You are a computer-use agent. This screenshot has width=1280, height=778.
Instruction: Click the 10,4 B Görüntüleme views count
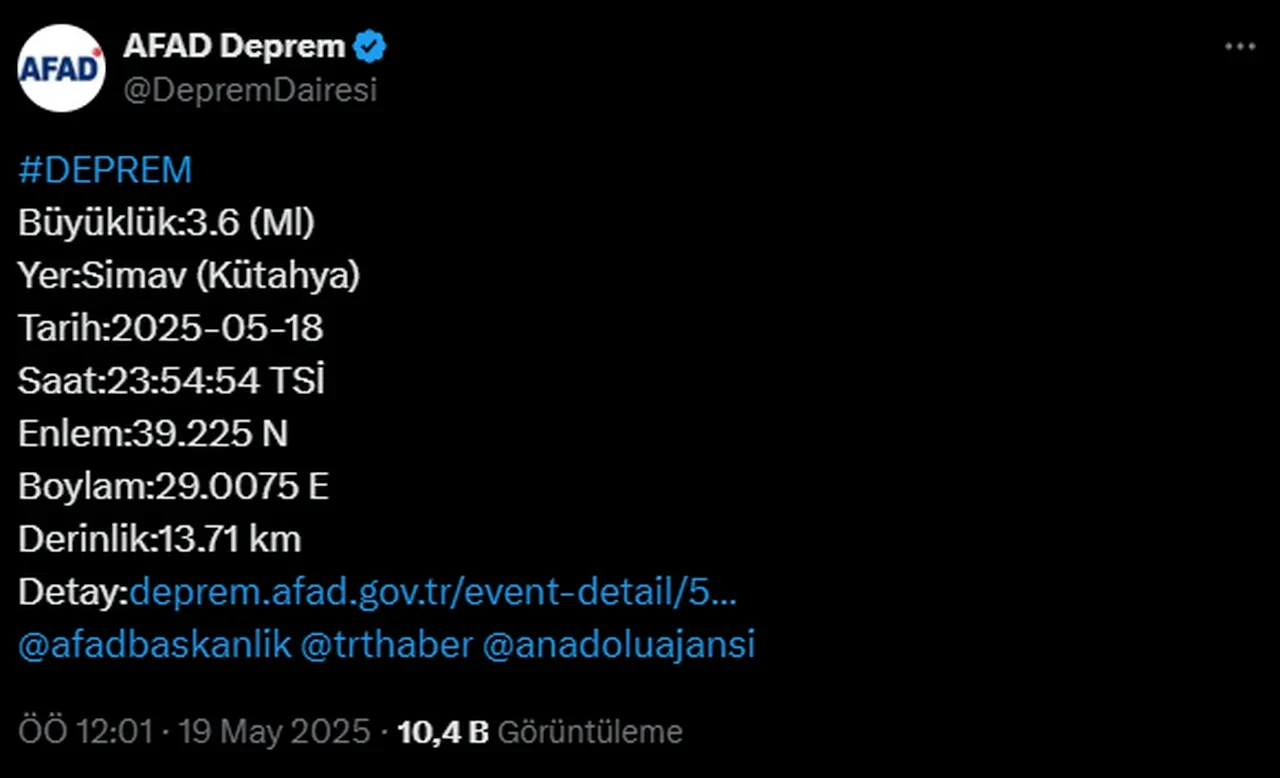tap(540, 731)
